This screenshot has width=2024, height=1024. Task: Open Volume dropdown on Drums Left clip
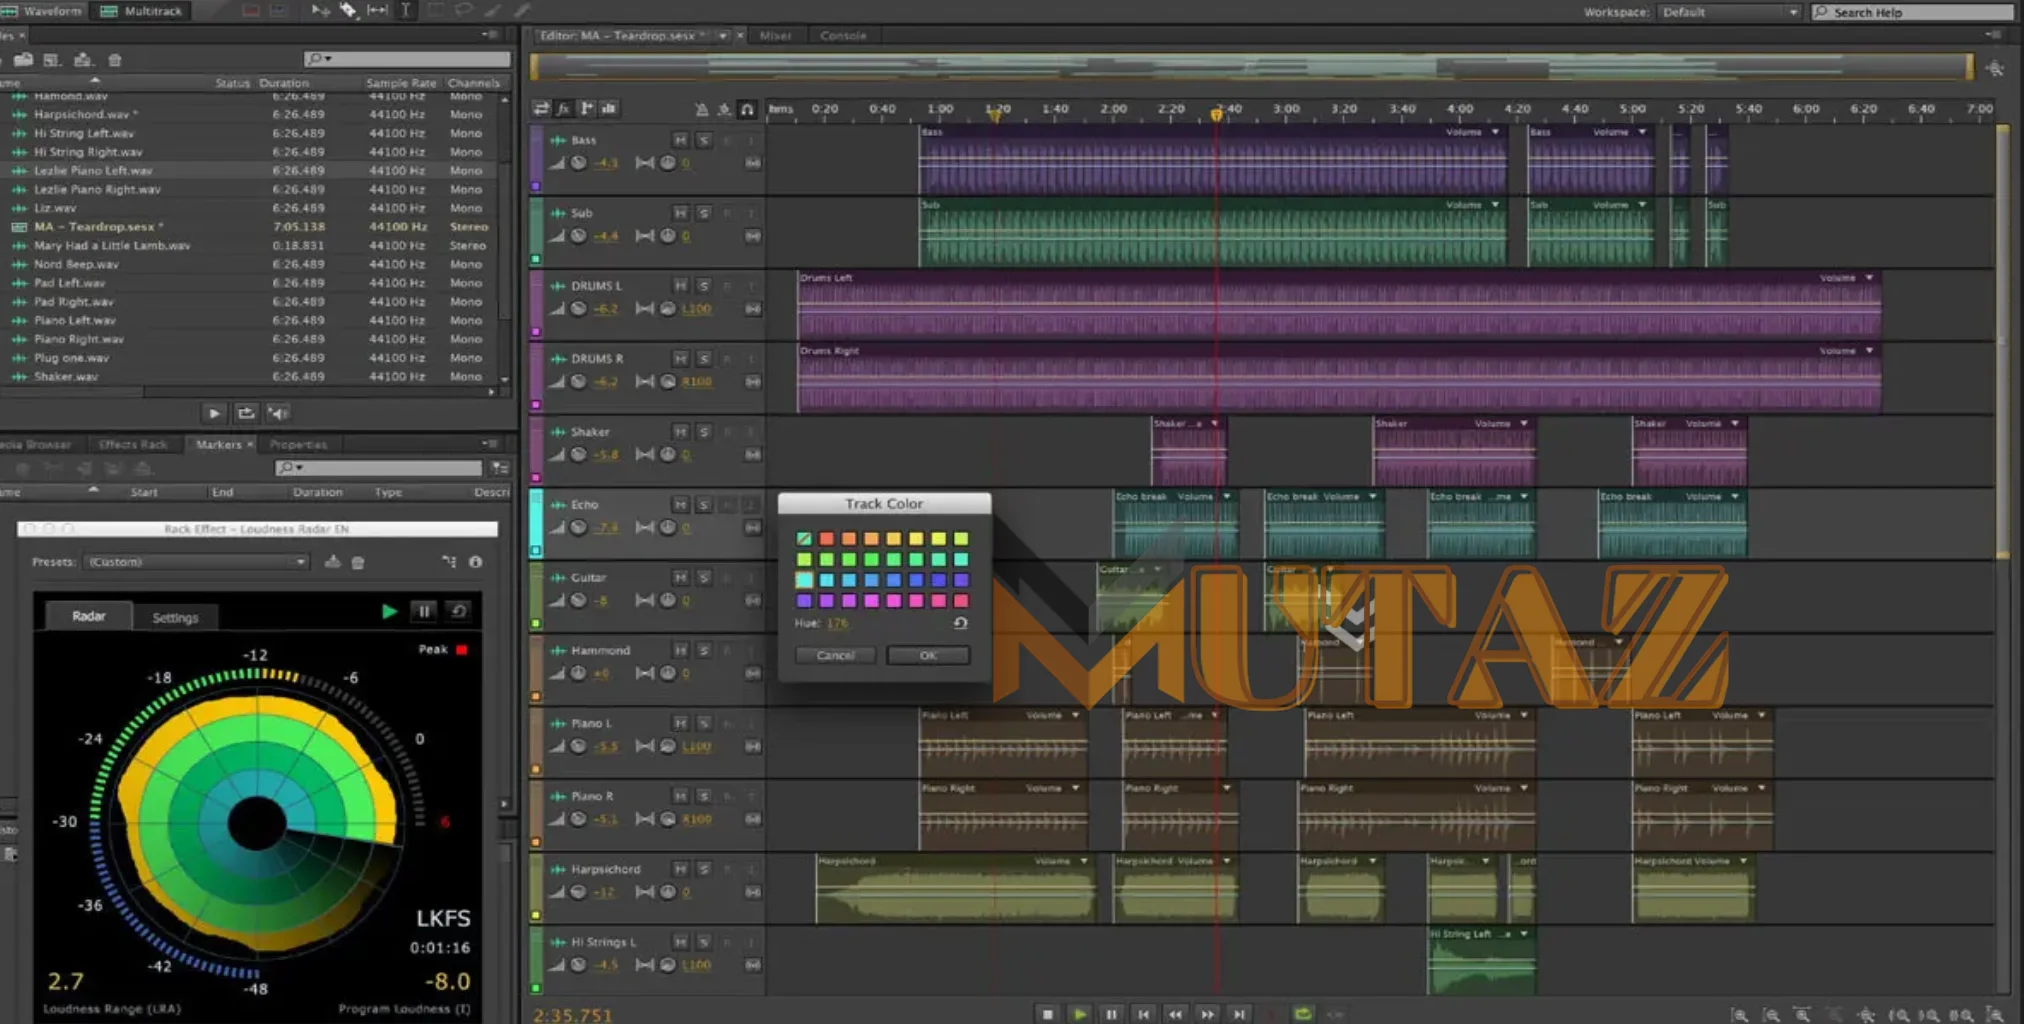1869,278
